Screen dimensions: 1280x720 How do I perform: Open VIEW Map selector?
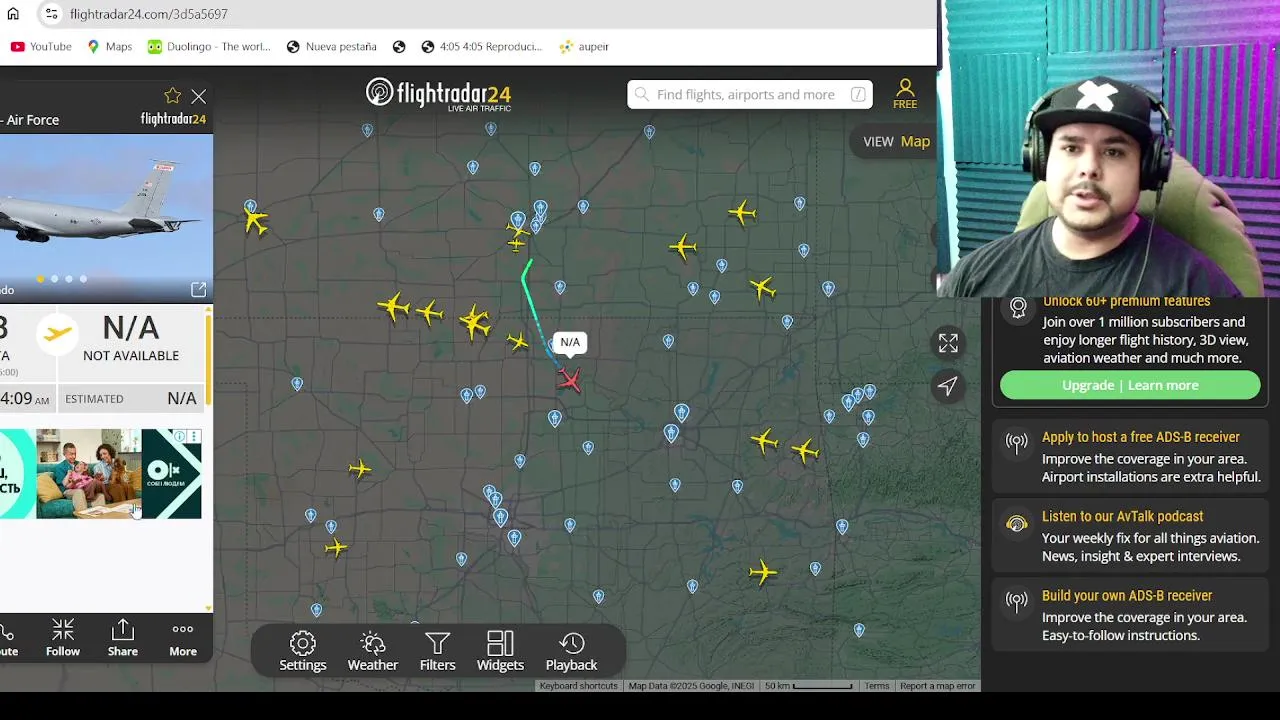pyautogui.click(x=896, y=141)
